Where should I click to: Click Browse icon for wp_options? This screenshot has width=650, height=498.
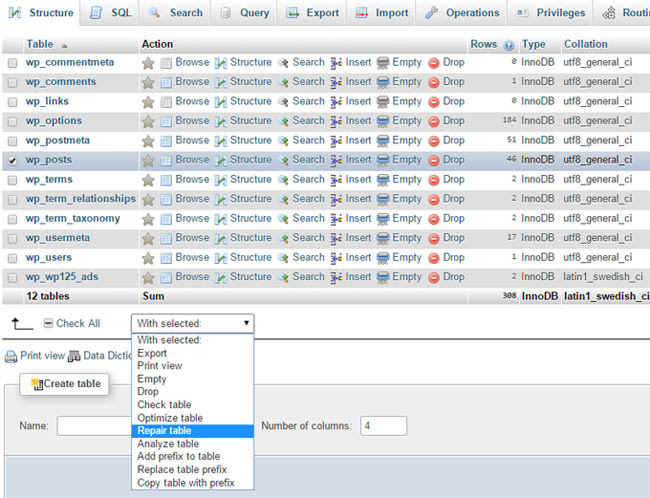point(166,121)
